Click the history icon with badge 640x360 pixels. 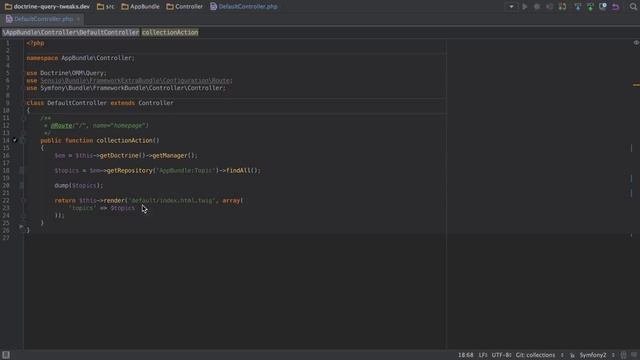point(603,7)
